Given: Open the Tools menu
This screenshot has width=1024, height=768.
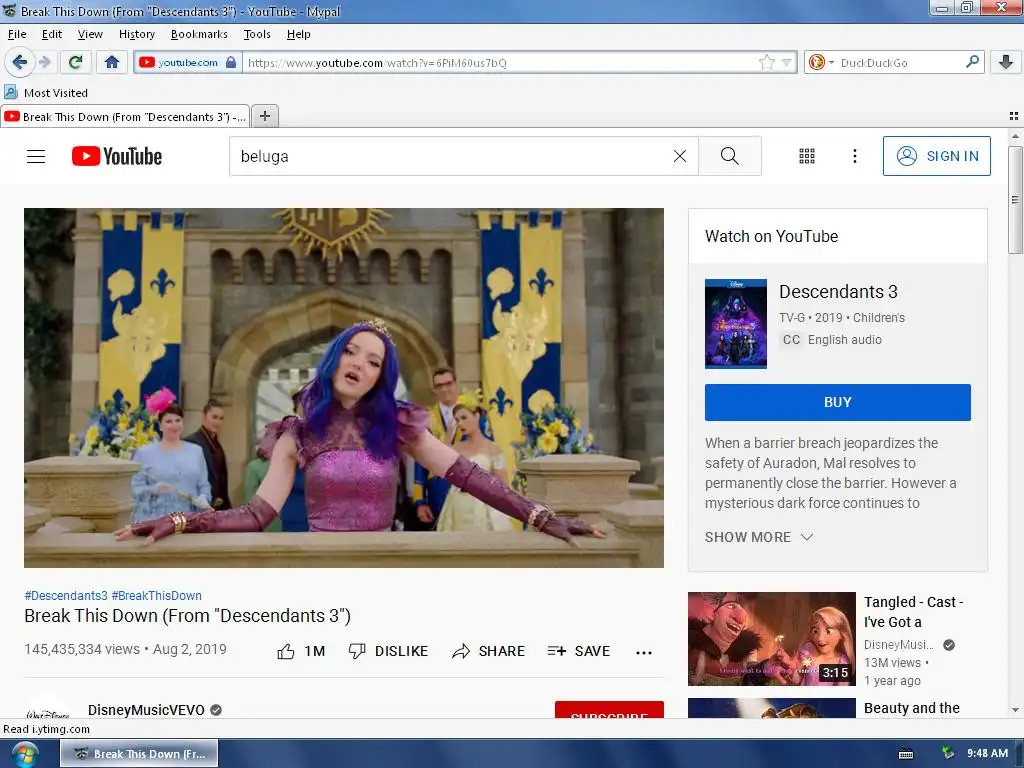Looking at the screenshot, I should (x=257, y=34).
